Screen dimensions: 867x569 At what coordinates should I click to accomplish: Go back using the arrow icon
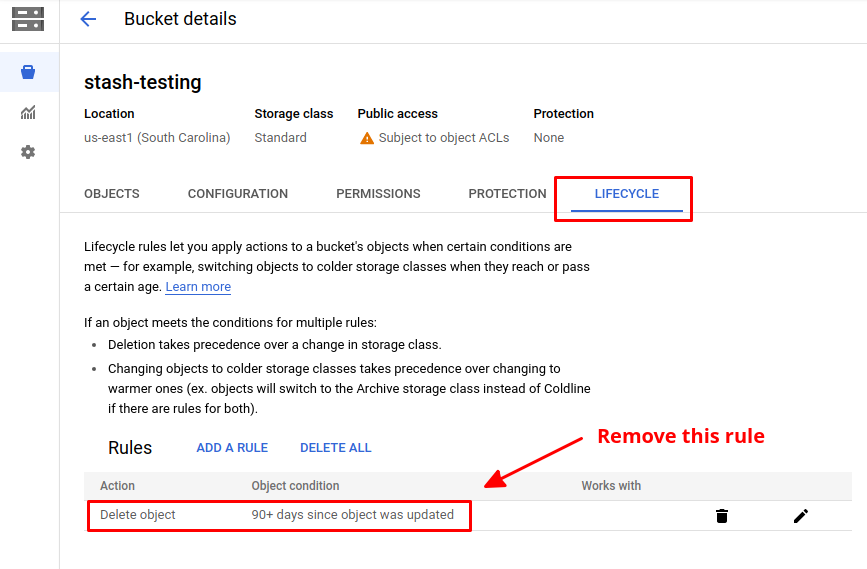[x=88, y=19]
